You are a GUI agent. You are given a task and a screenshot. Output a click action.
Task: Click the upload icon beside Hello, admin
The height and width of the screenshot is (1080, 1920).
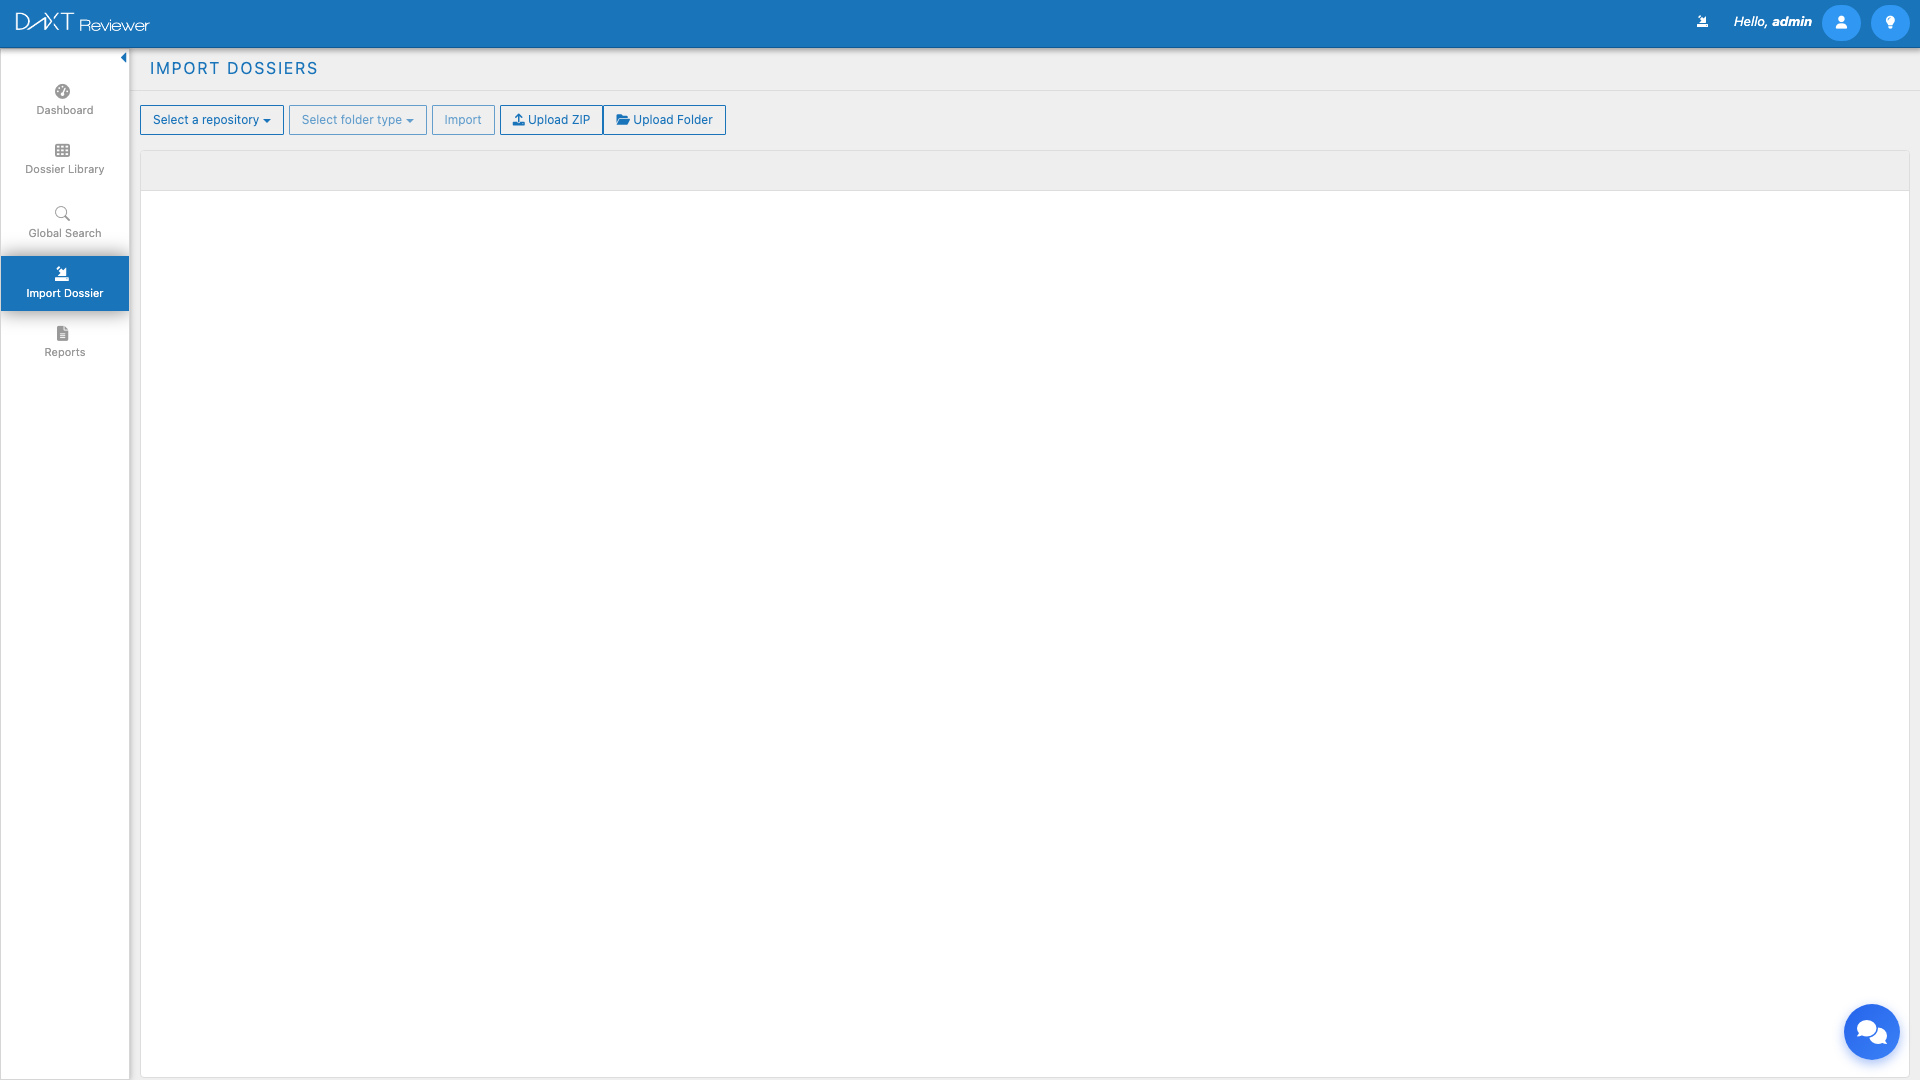(1703, 21)
